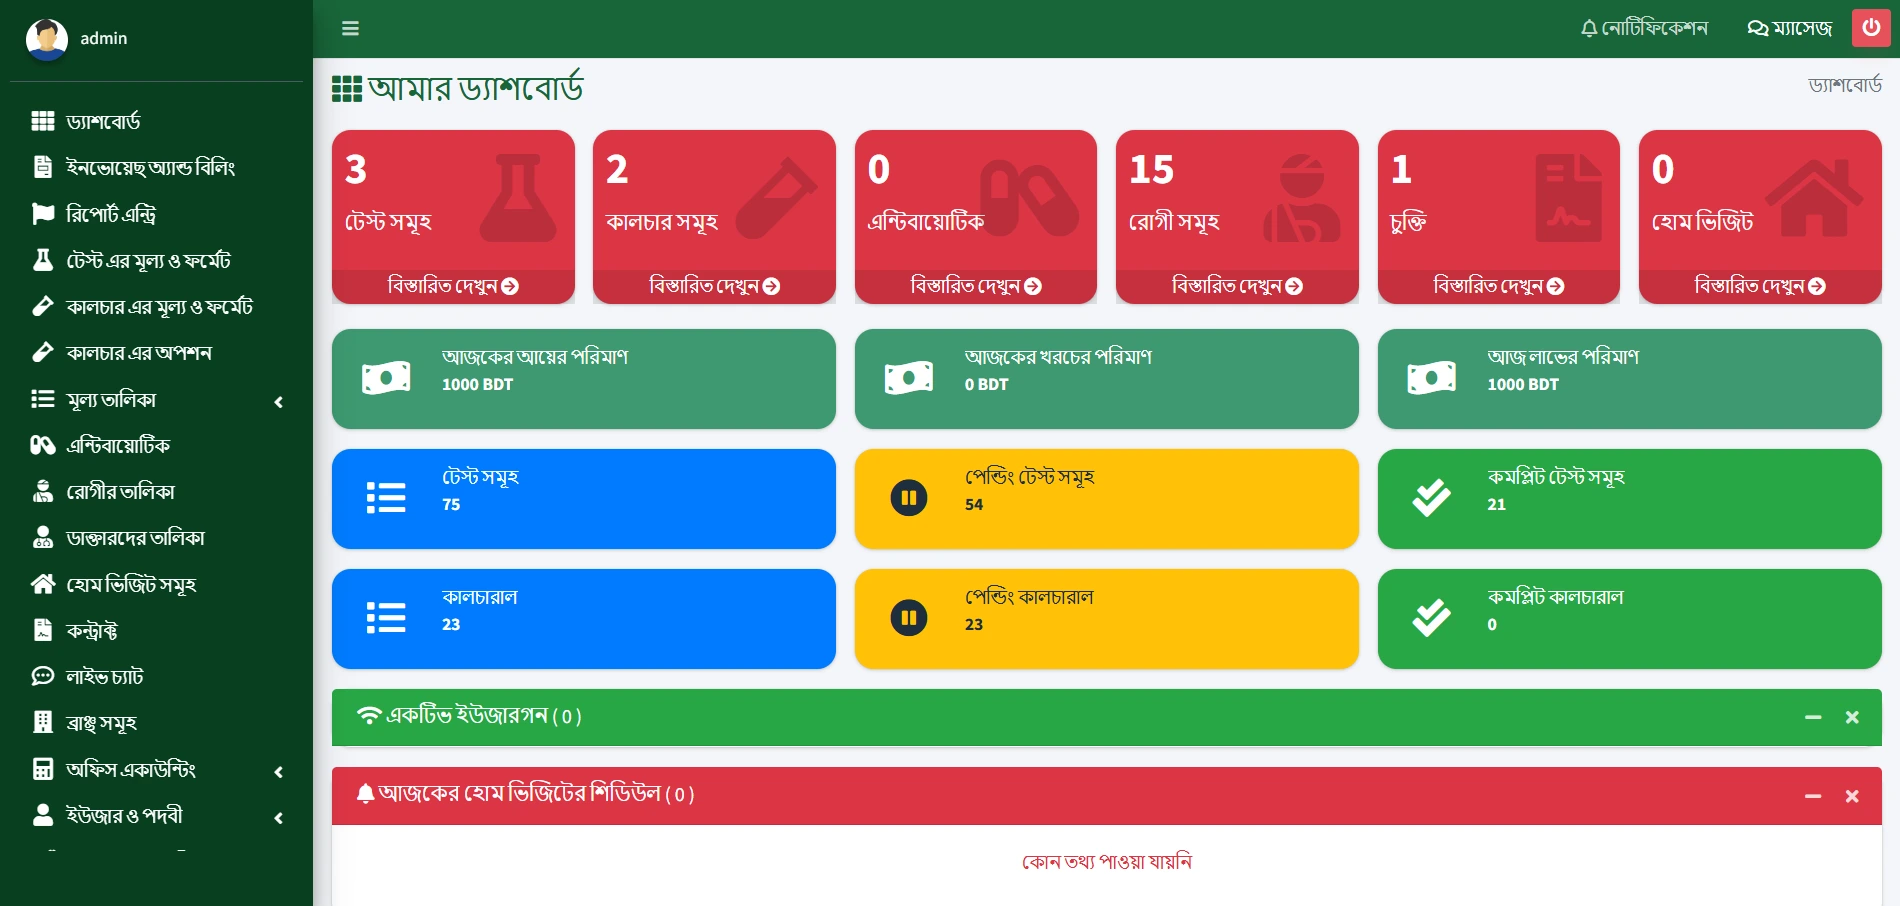The height and width of the screenshot is (906, 1900).
Task: Collapse the আজকের হোম ভিজিটের শিডিউল panel
Action: [x=1812, y=796]
